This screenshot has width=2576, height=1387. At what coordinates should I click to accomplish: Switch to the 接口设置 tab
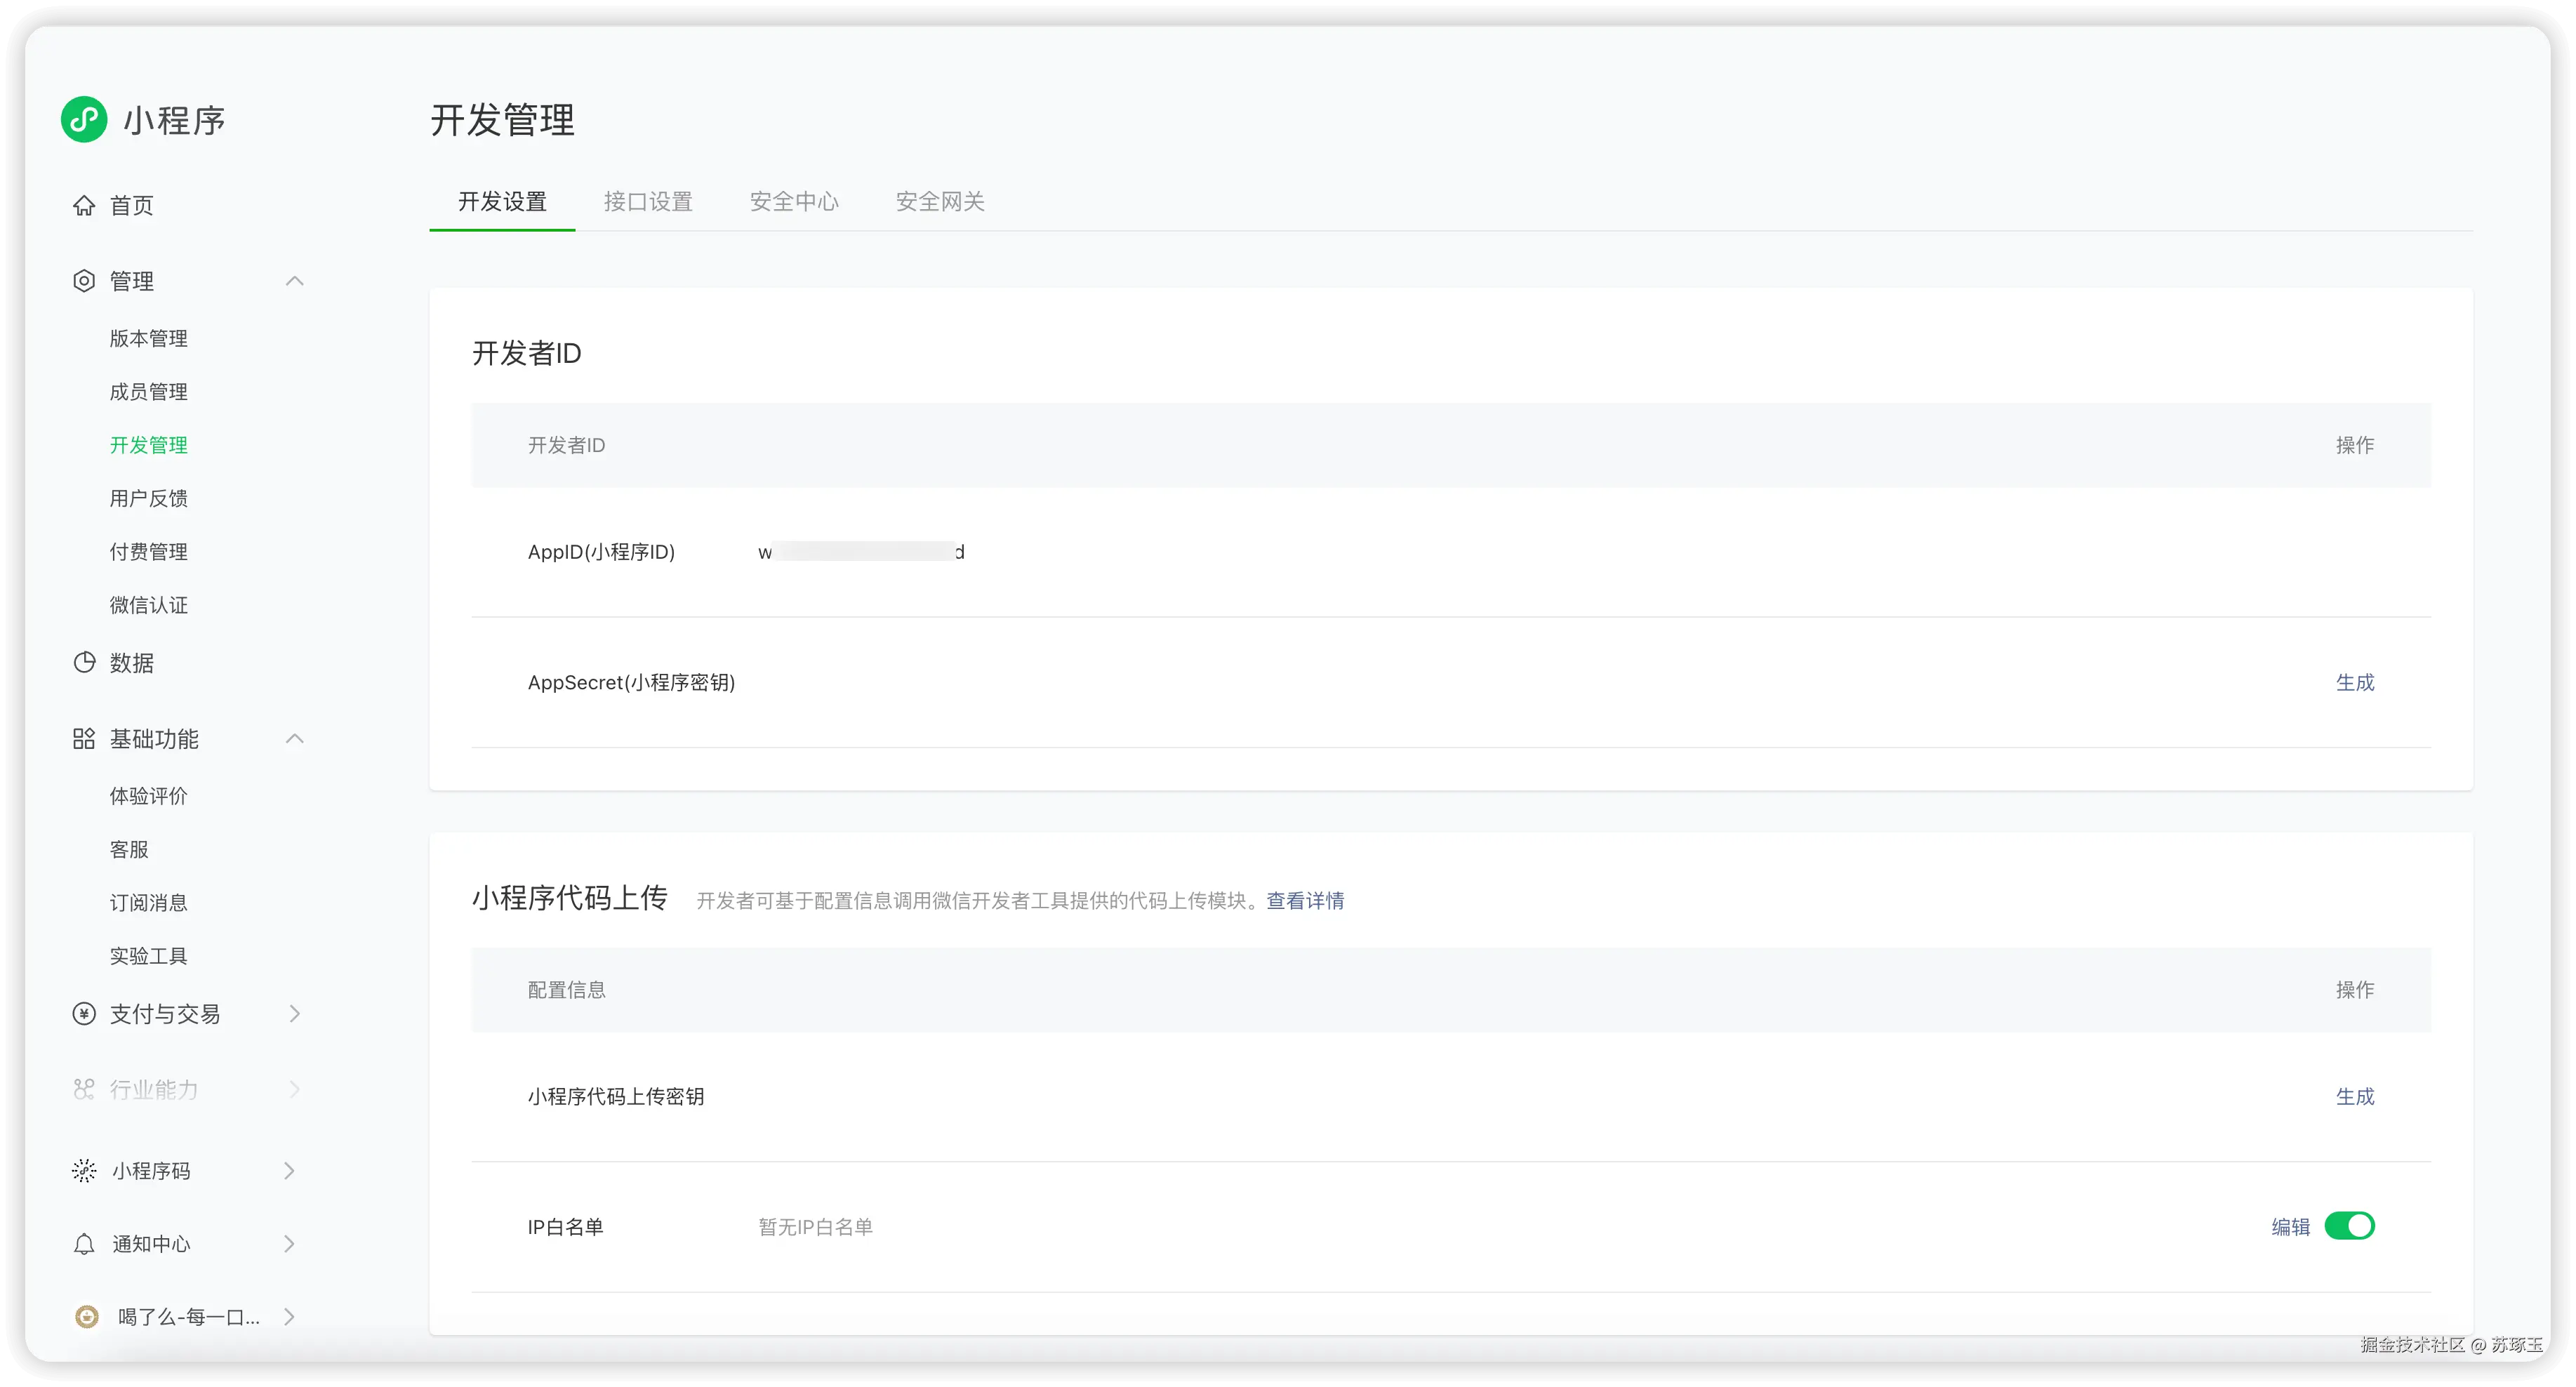pyautogui.click(x=648, y=201)
